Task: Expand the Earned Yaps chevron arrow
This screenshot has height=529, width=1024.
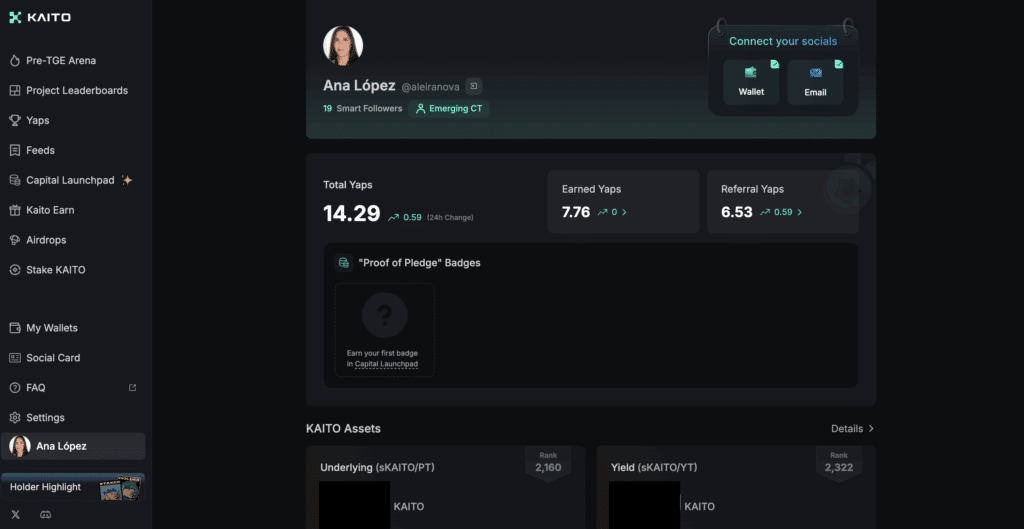Action: click(624, 212)
